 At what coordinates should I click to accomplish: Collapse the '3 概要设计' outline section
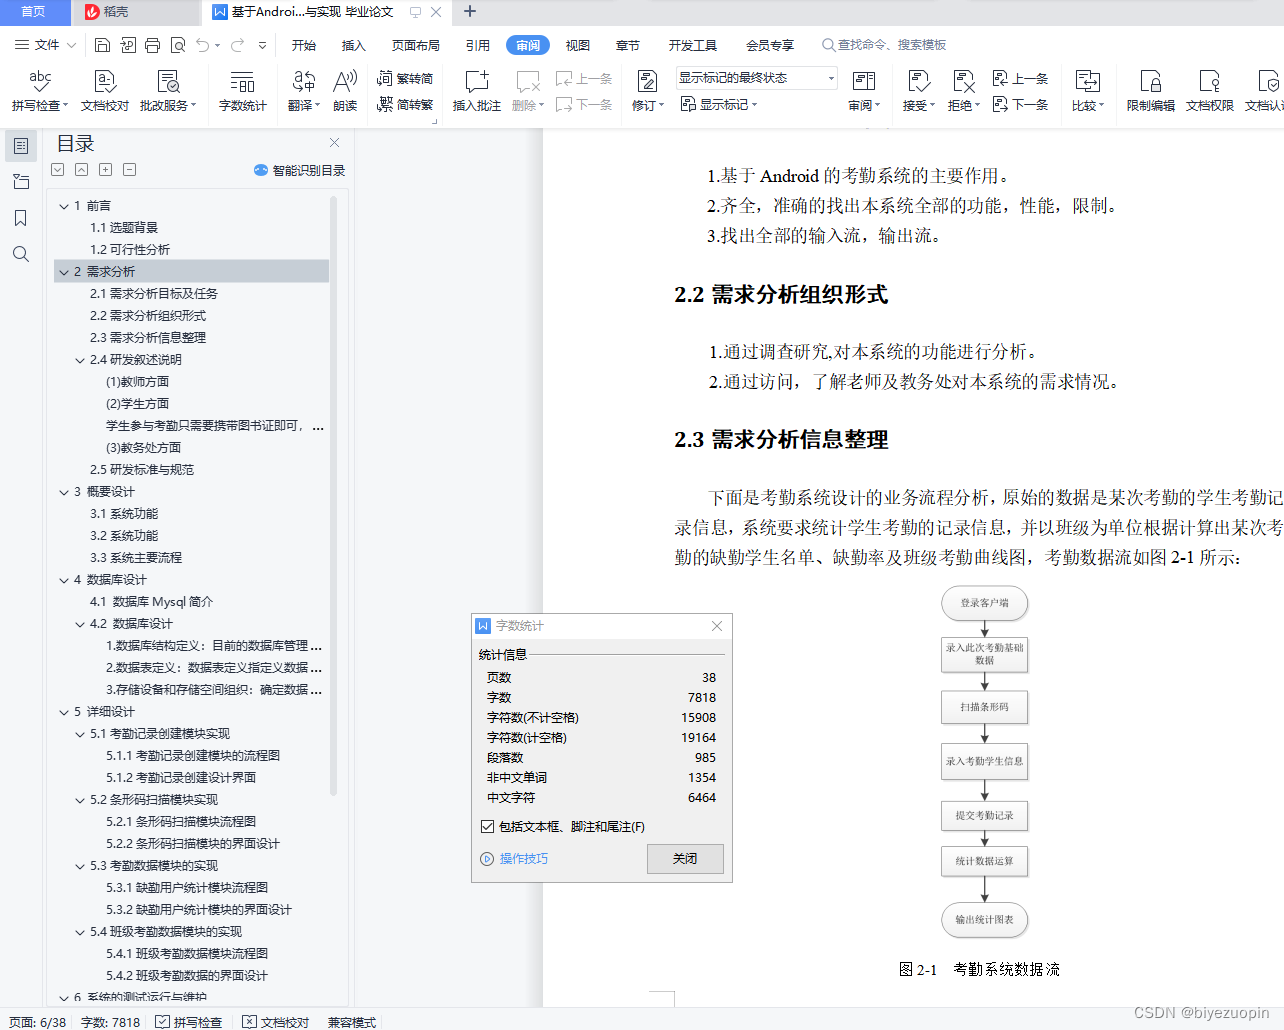pos(64,492)
